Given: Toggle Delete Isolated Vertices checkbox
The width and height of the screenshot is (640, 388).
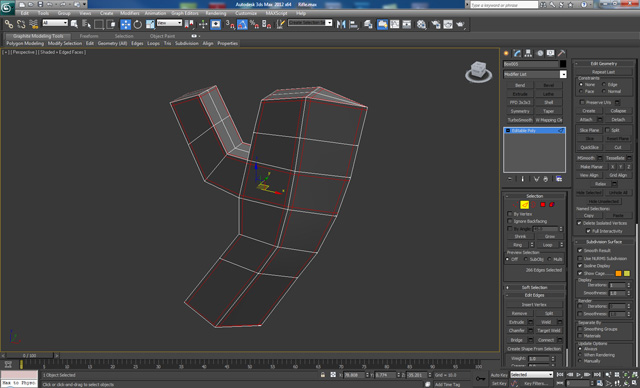Looking at the screenshot, I should [x=579, y=223].
